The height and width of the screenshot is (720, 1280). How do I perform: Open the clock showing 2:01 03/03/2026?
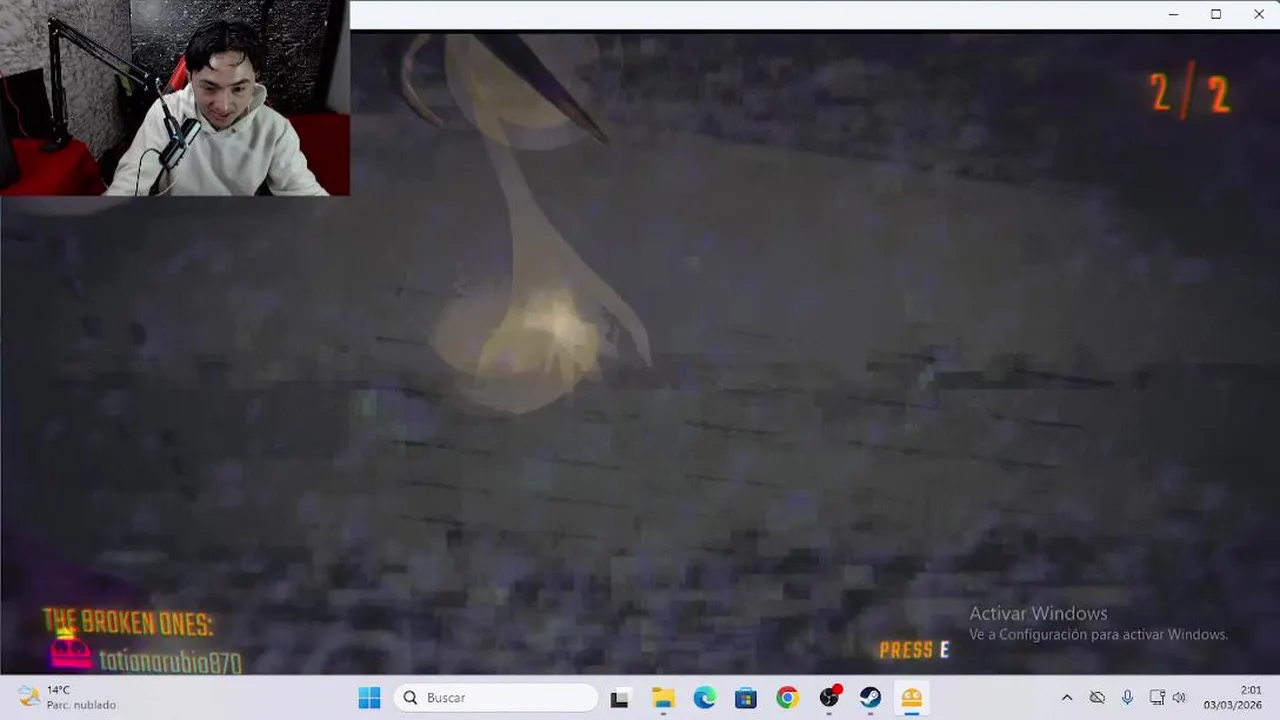[1232, 698]
